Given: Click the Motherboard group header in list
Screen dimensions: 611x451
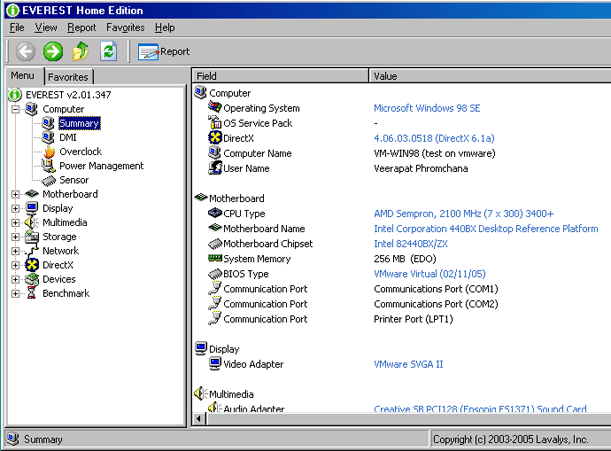Looking at the screenshot, I should [237, 198].
